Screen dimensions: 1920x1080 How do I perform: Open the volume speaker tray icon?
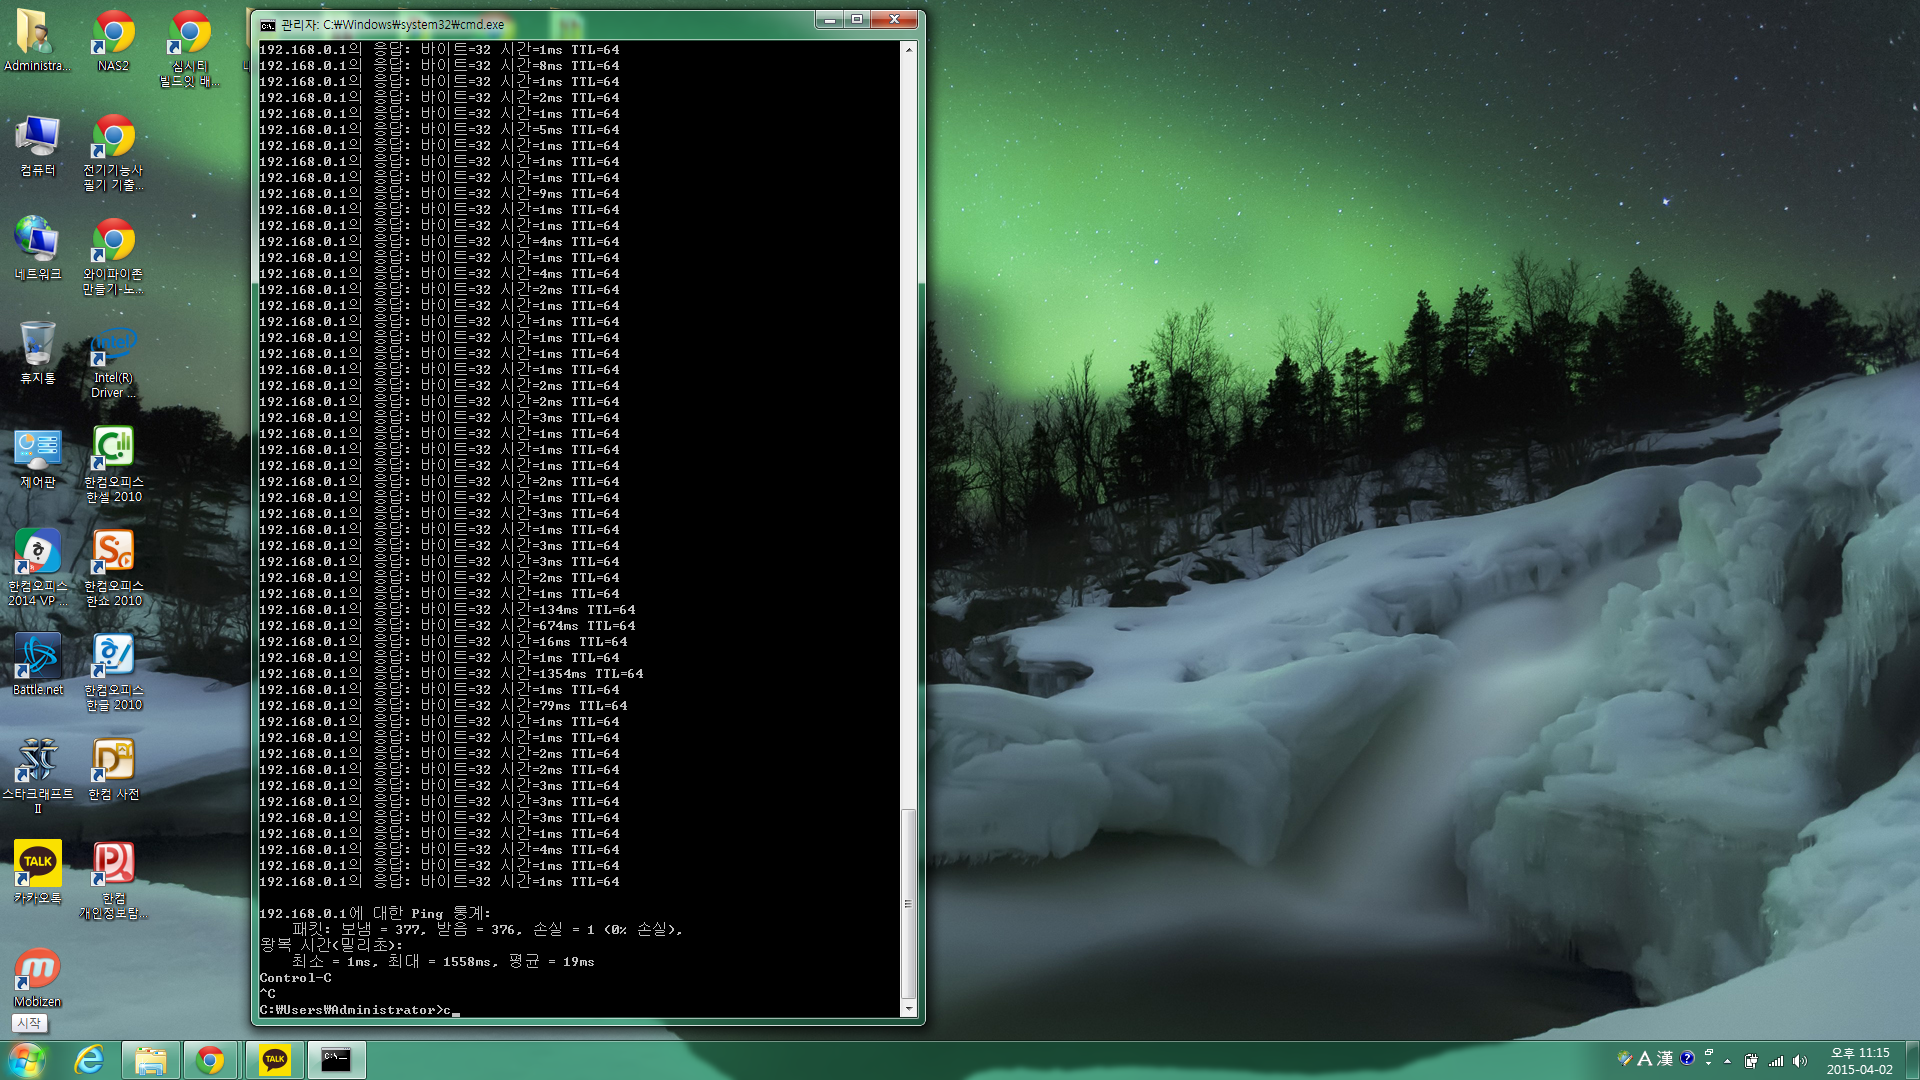(1800, 1061)
